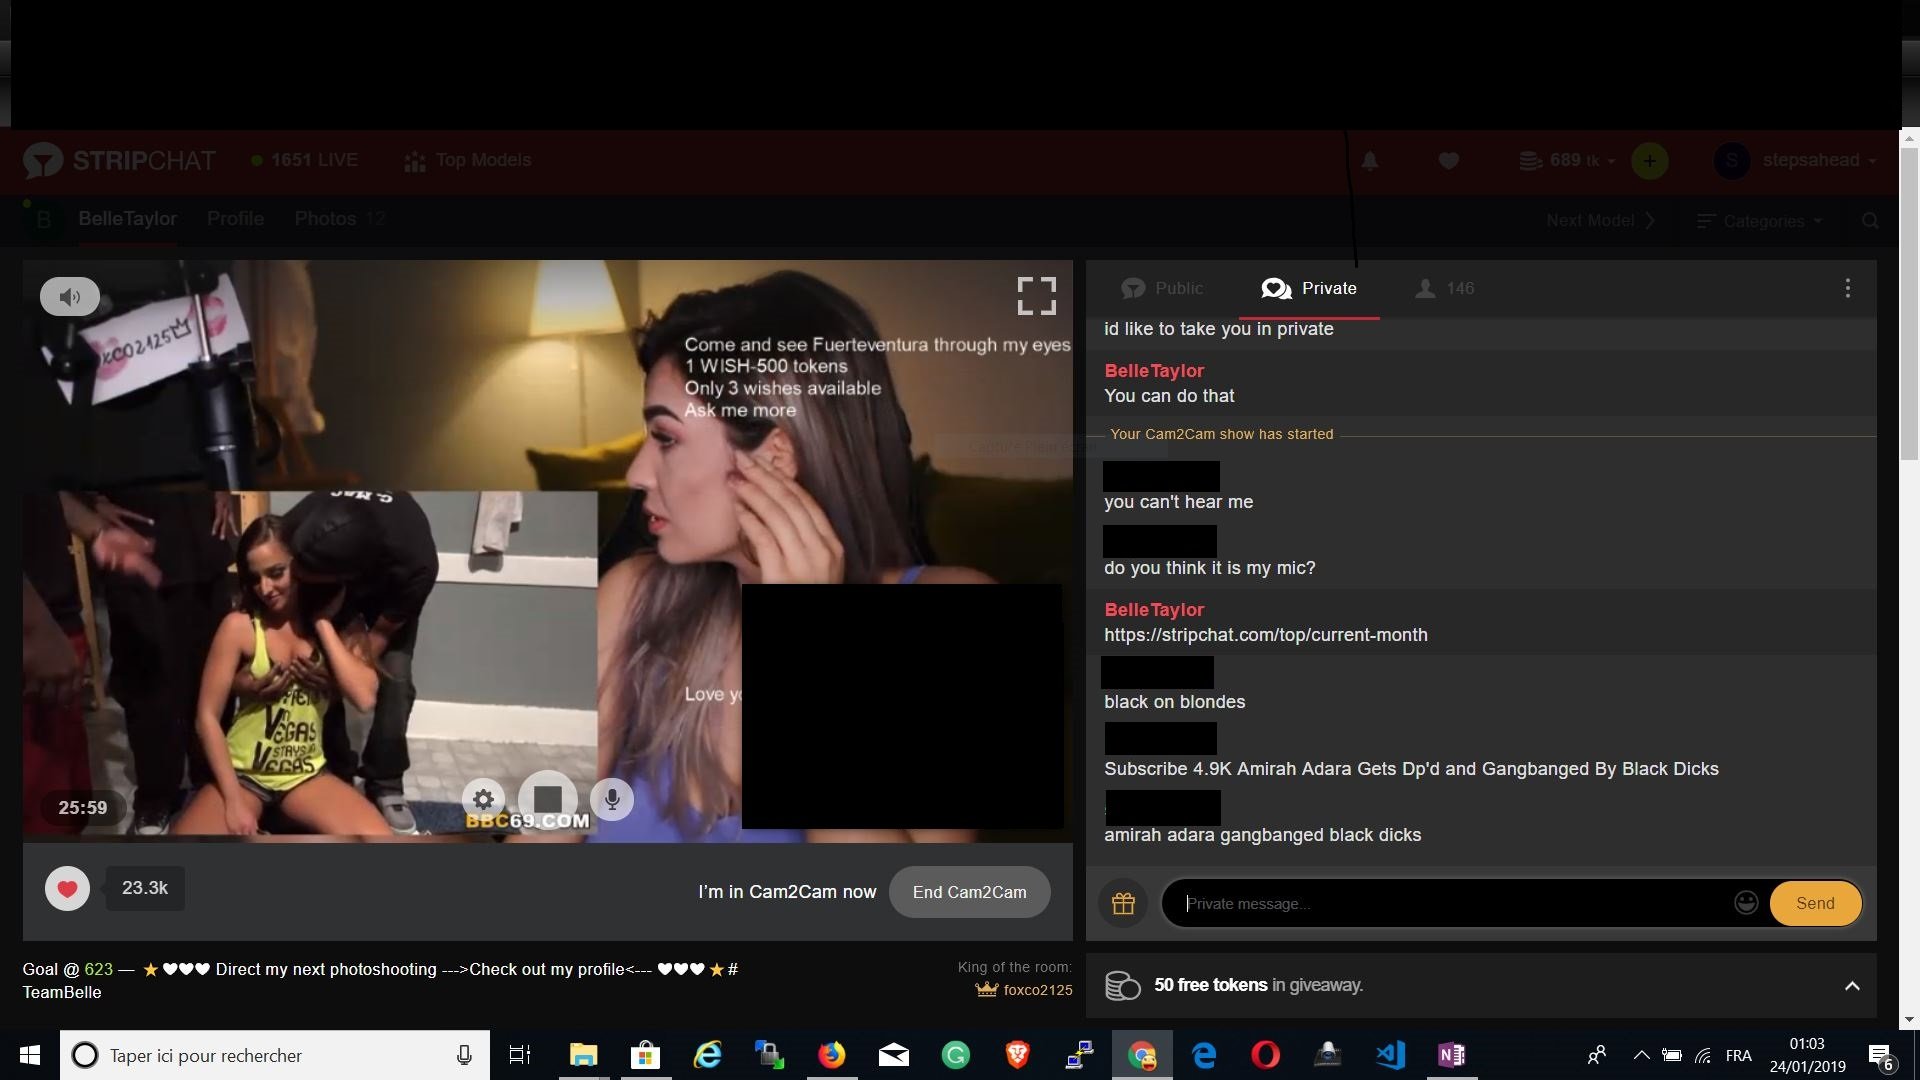Collapse the free tokens giveaway panel

1852,986
